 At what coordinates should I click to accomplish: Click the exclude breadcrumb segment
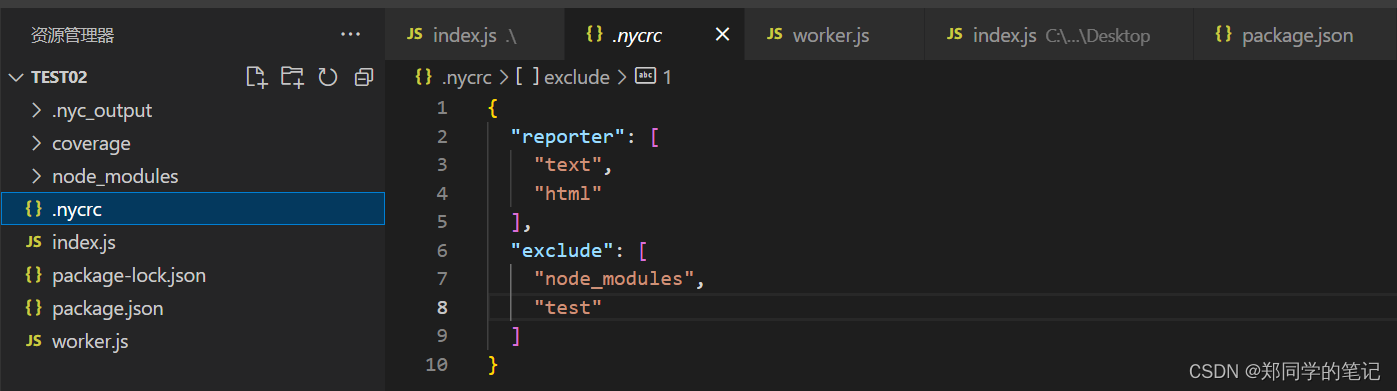pos(576,77)
